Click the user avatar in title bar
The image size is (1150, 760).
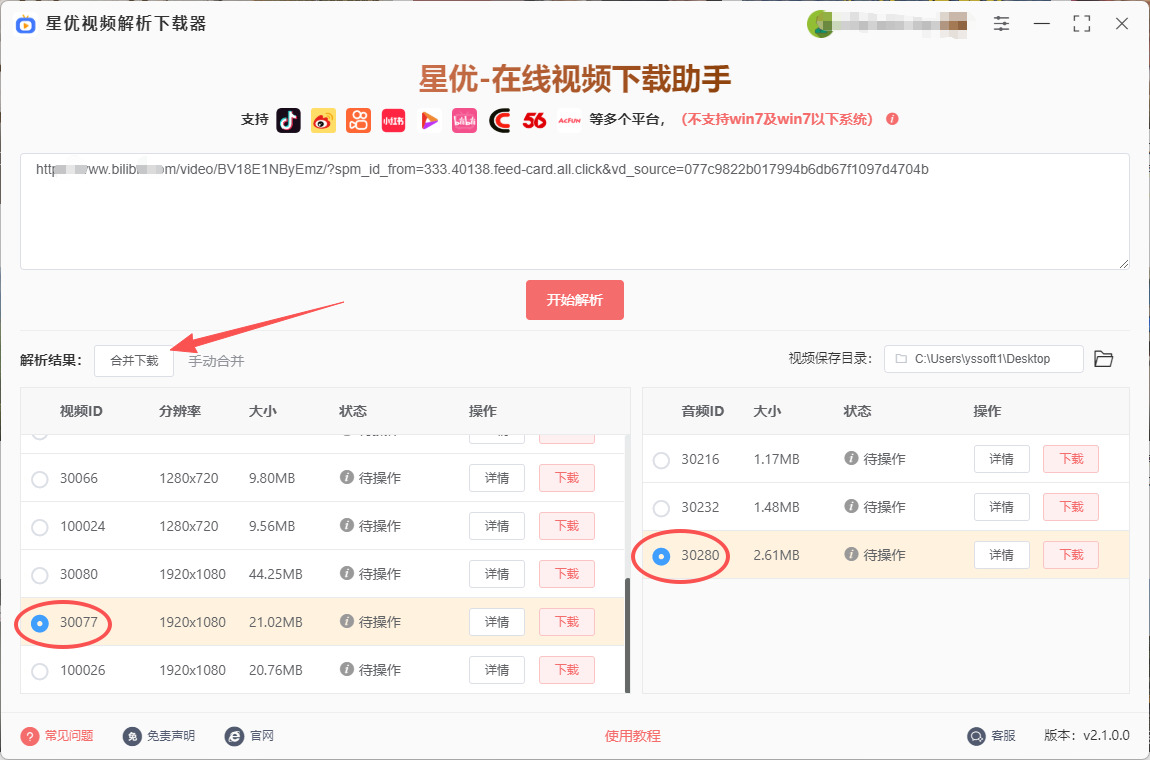820,24
